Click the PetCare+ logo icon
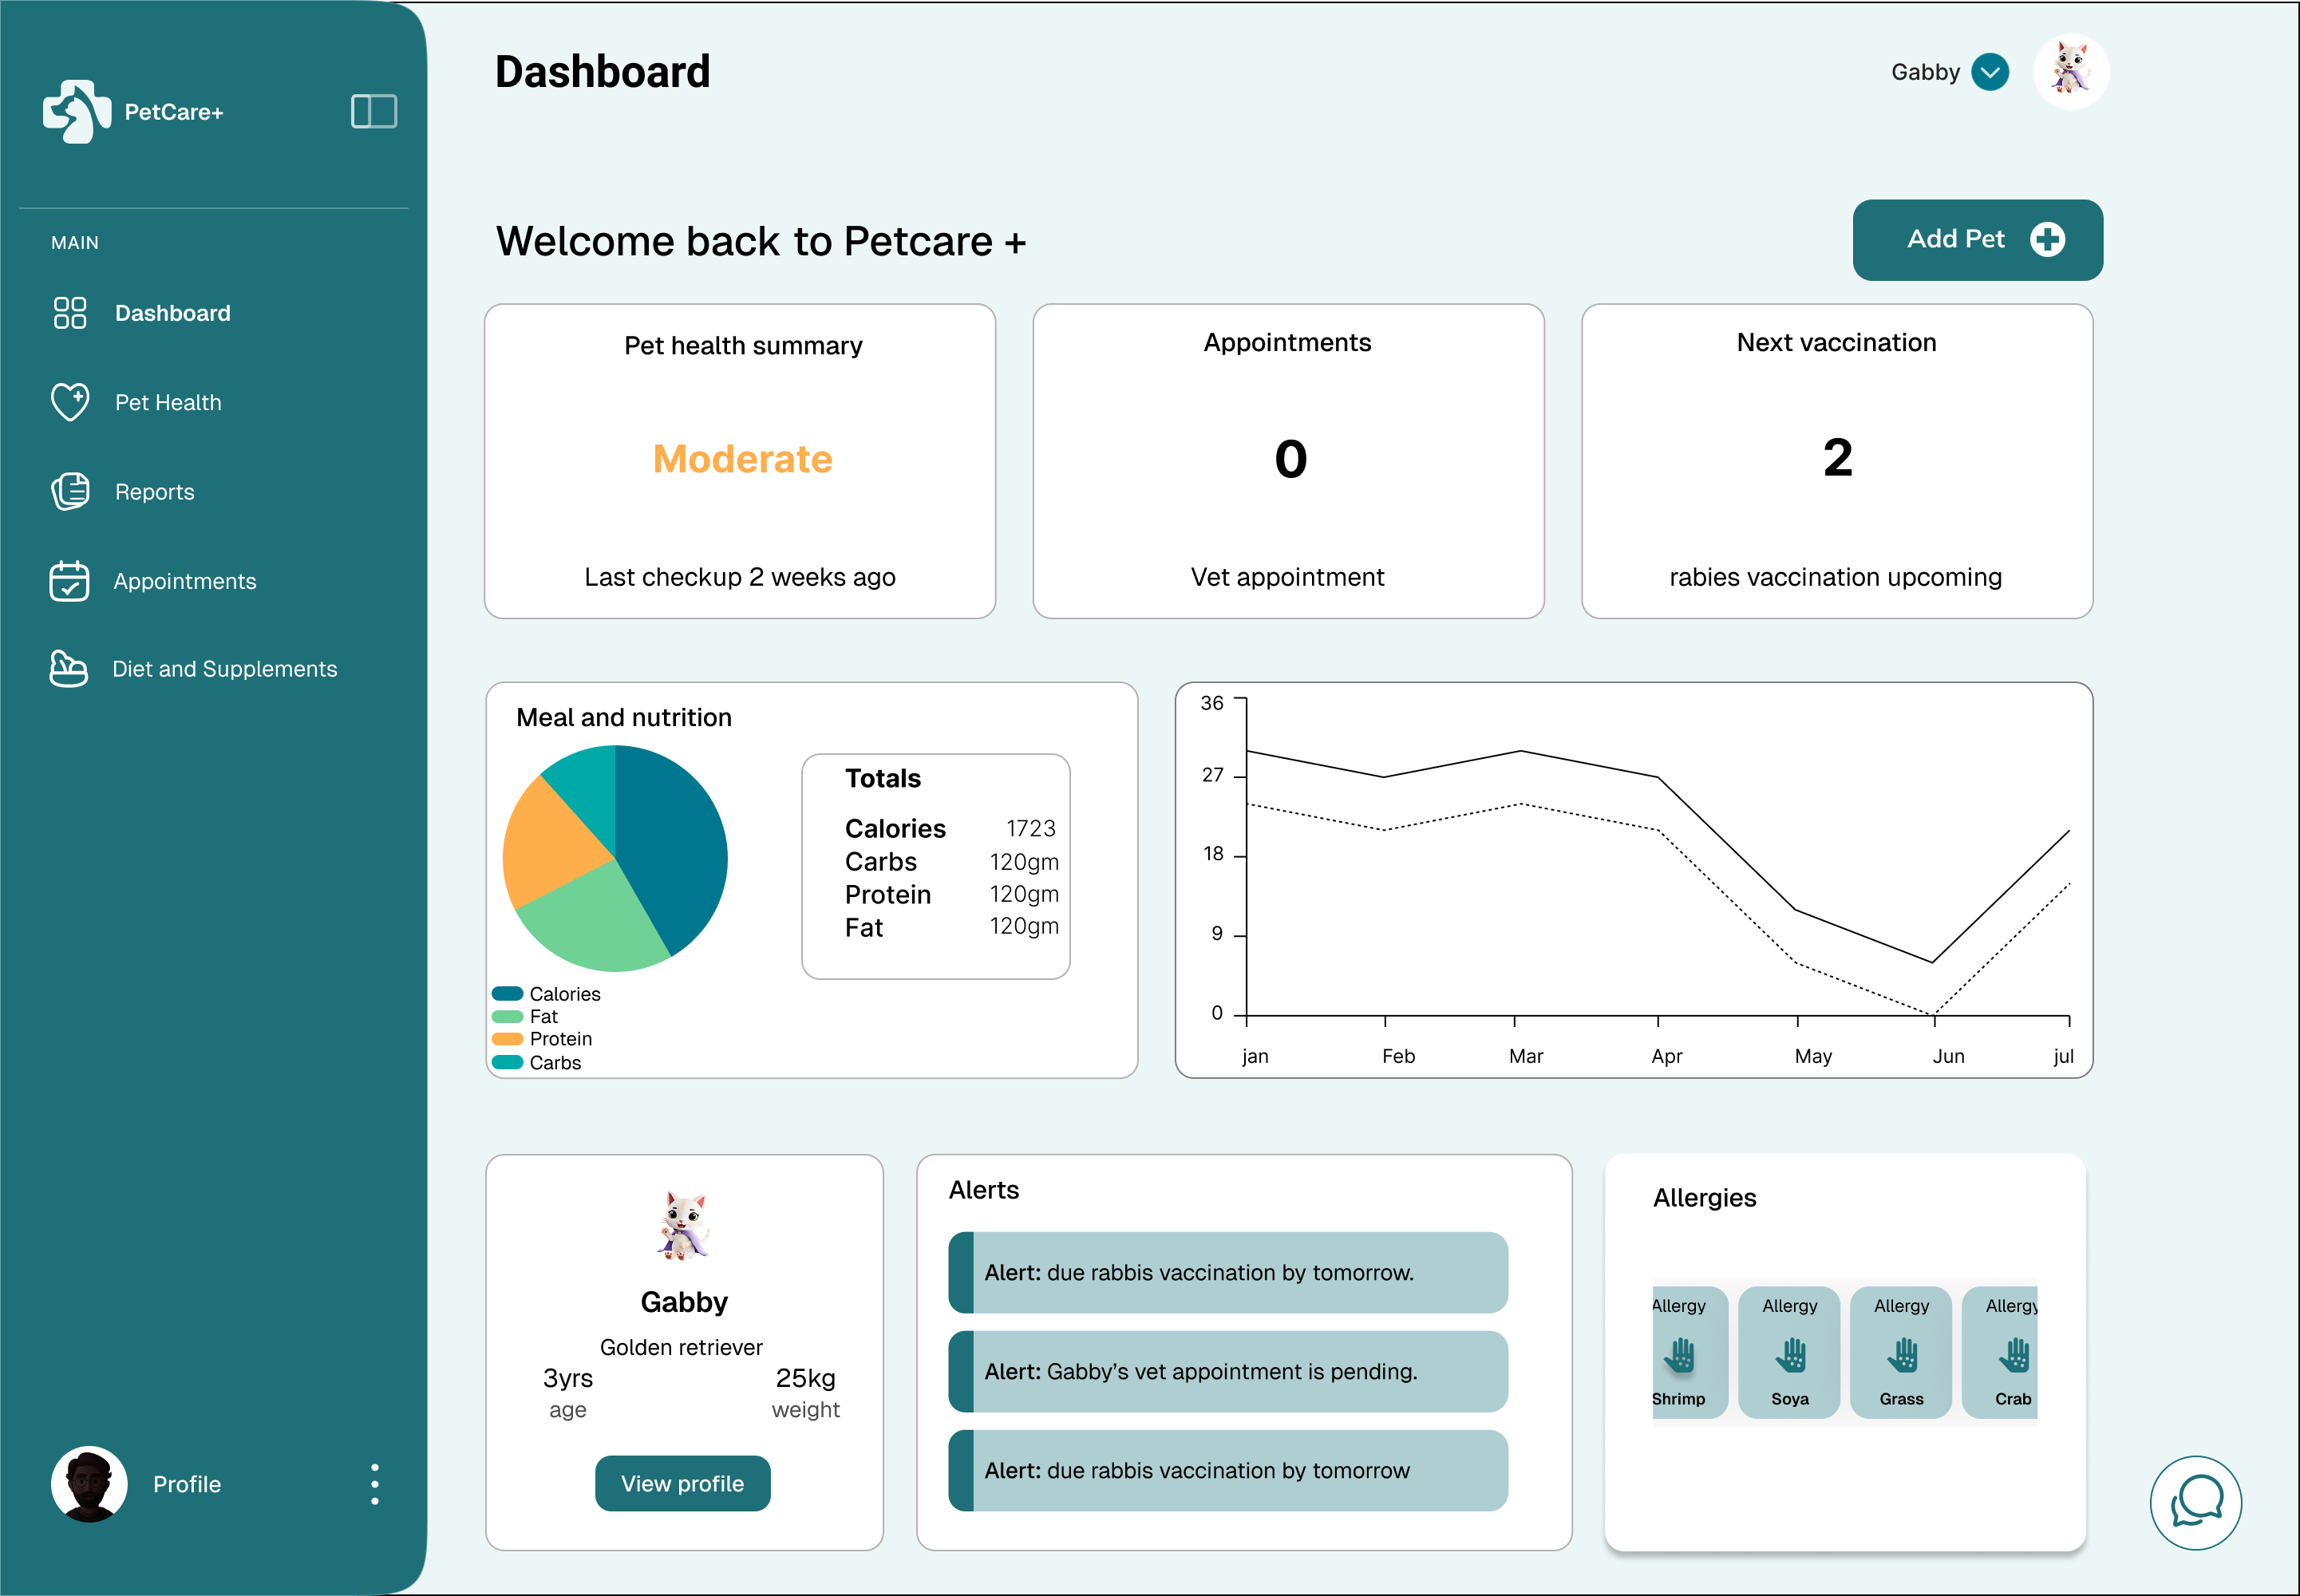The height and width of the screenshot is (1596, 2300). click(77, 111)
